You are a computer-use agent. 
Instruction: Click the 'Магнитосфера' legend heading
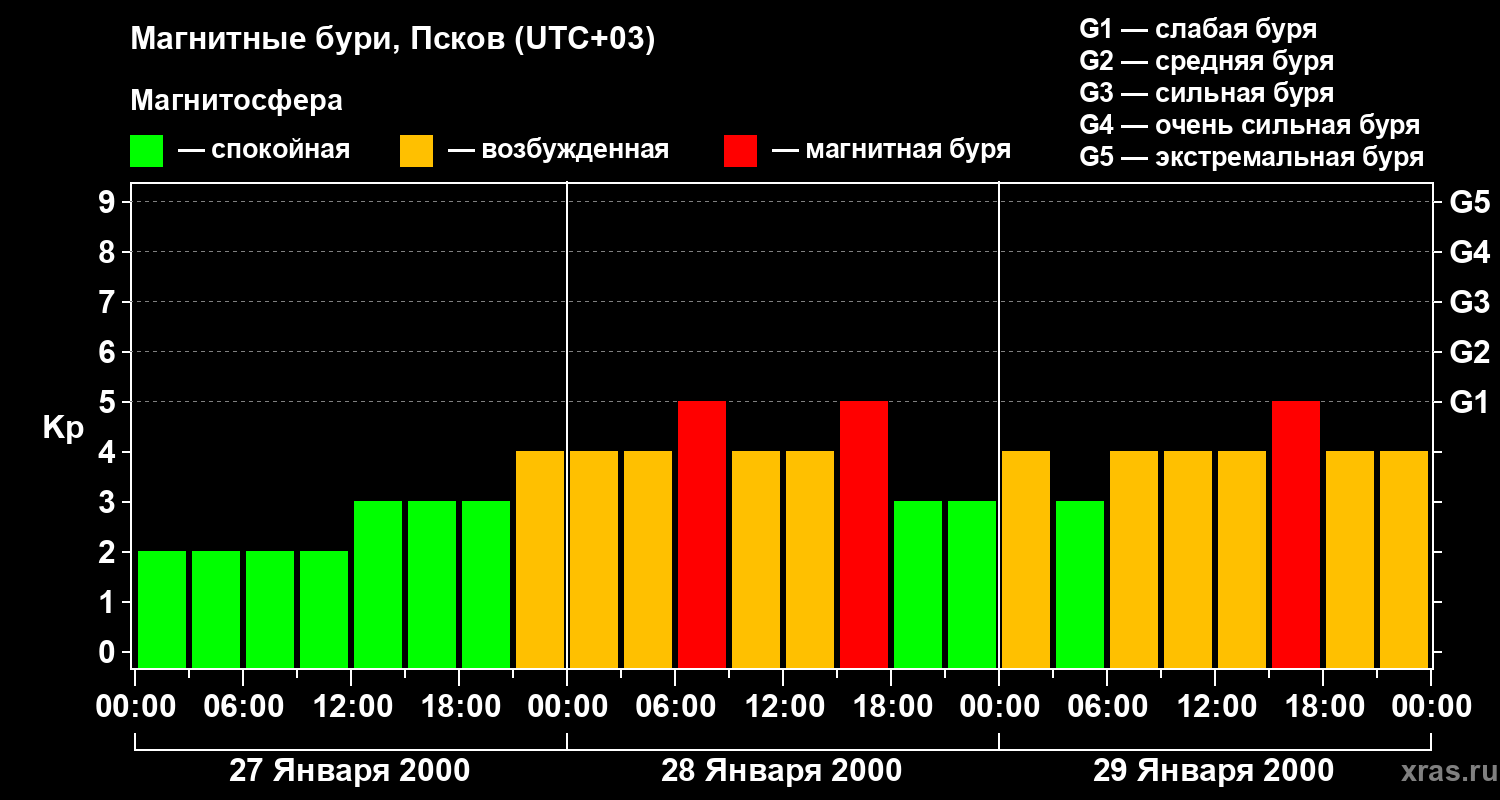[236, 101]
